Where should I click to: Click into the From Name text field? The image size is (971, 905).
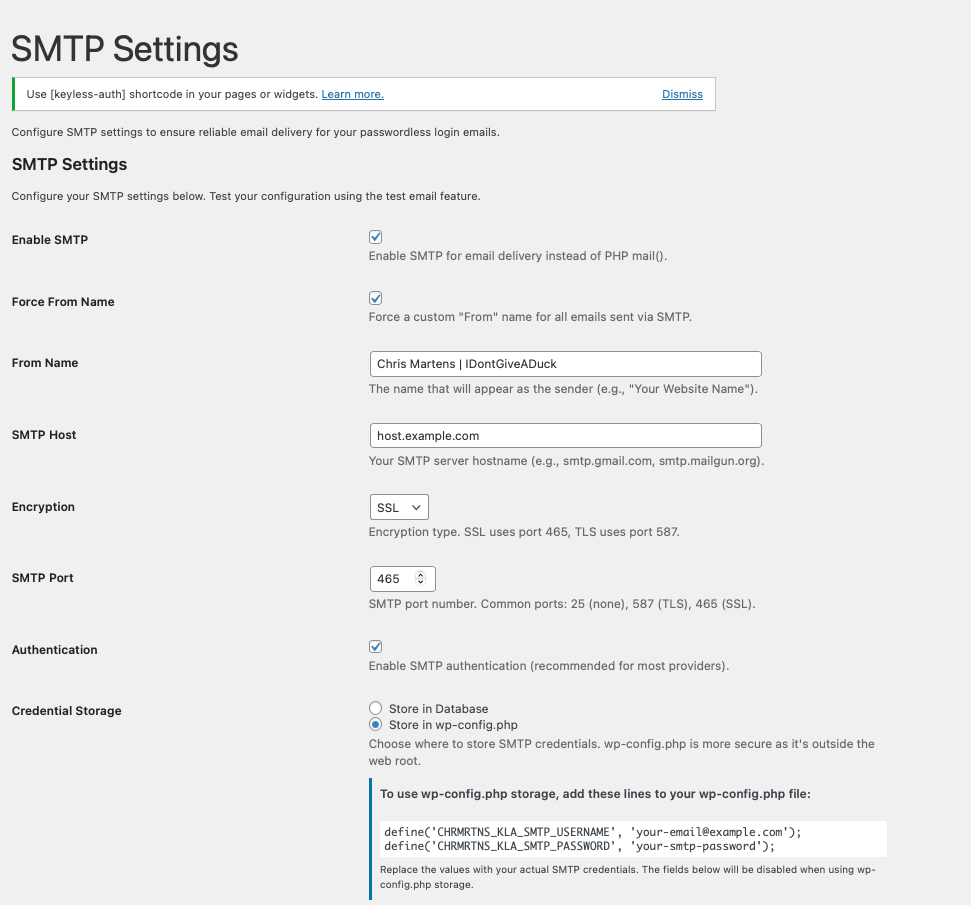click(565, 364)
